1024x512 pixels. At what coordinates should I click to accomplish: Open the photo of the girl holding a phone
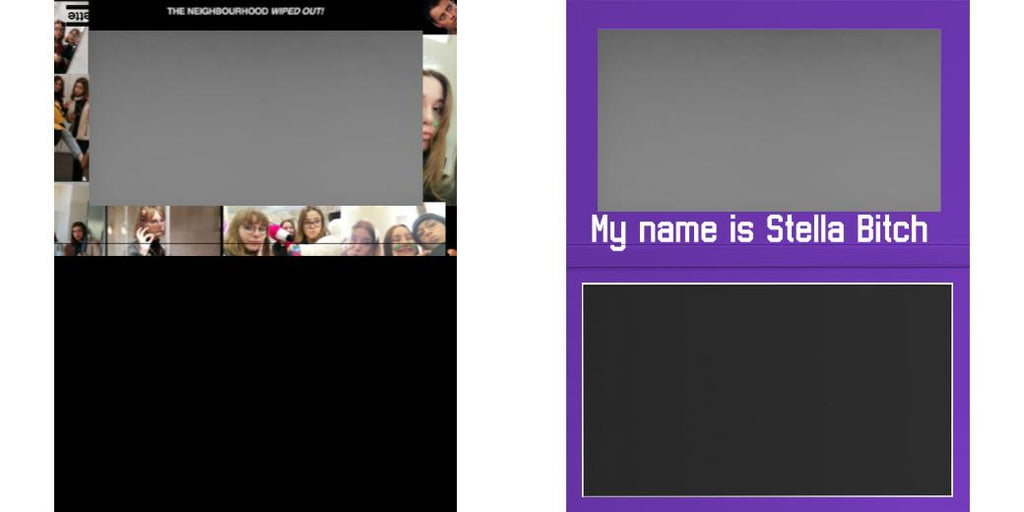click(x=146, y=231)
